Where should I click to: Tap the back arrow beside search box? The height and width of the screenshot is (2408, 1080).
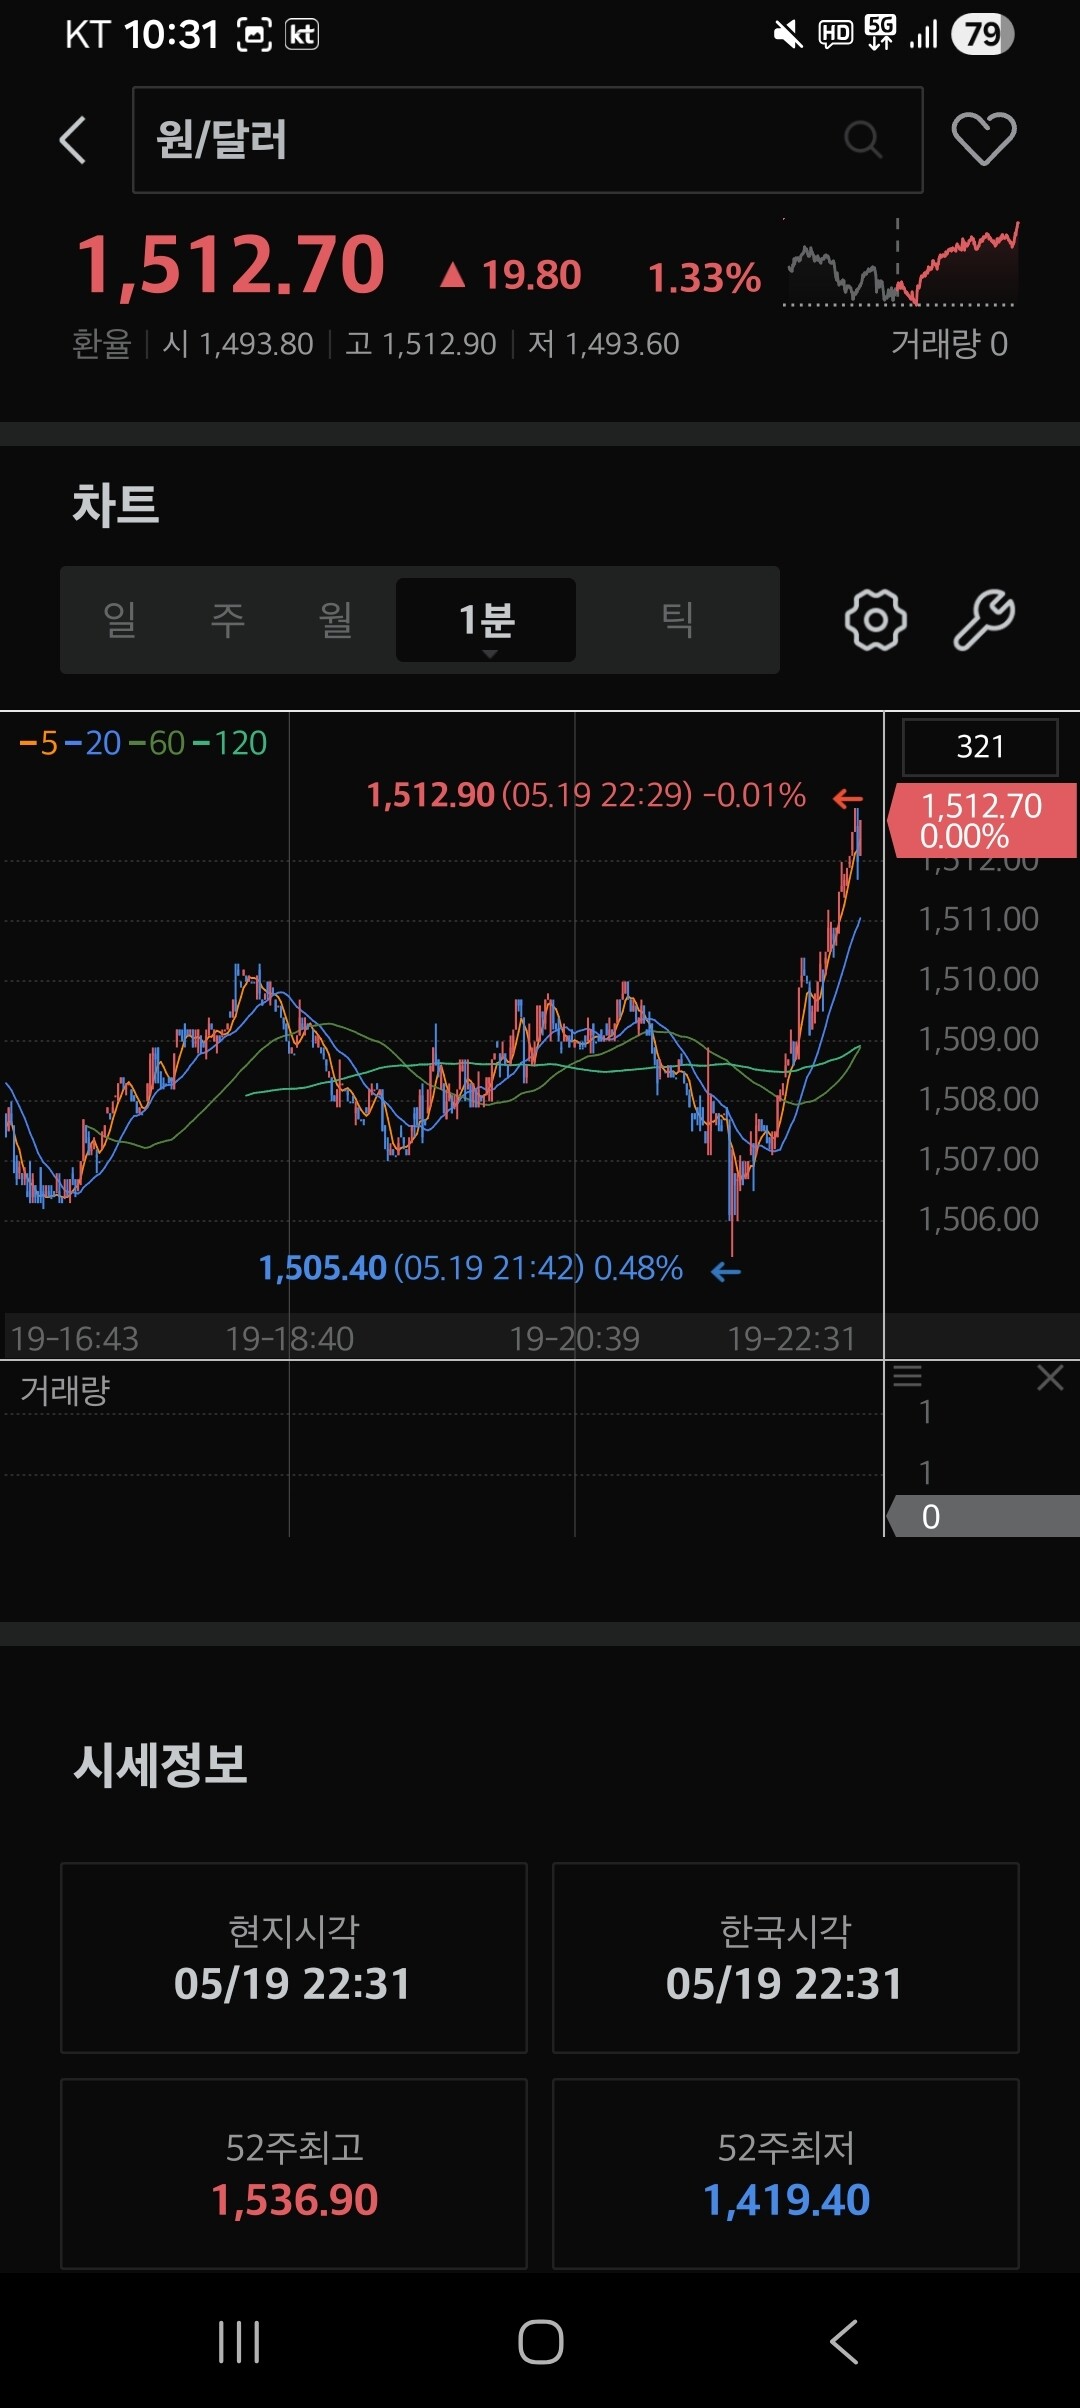[73, 140]
